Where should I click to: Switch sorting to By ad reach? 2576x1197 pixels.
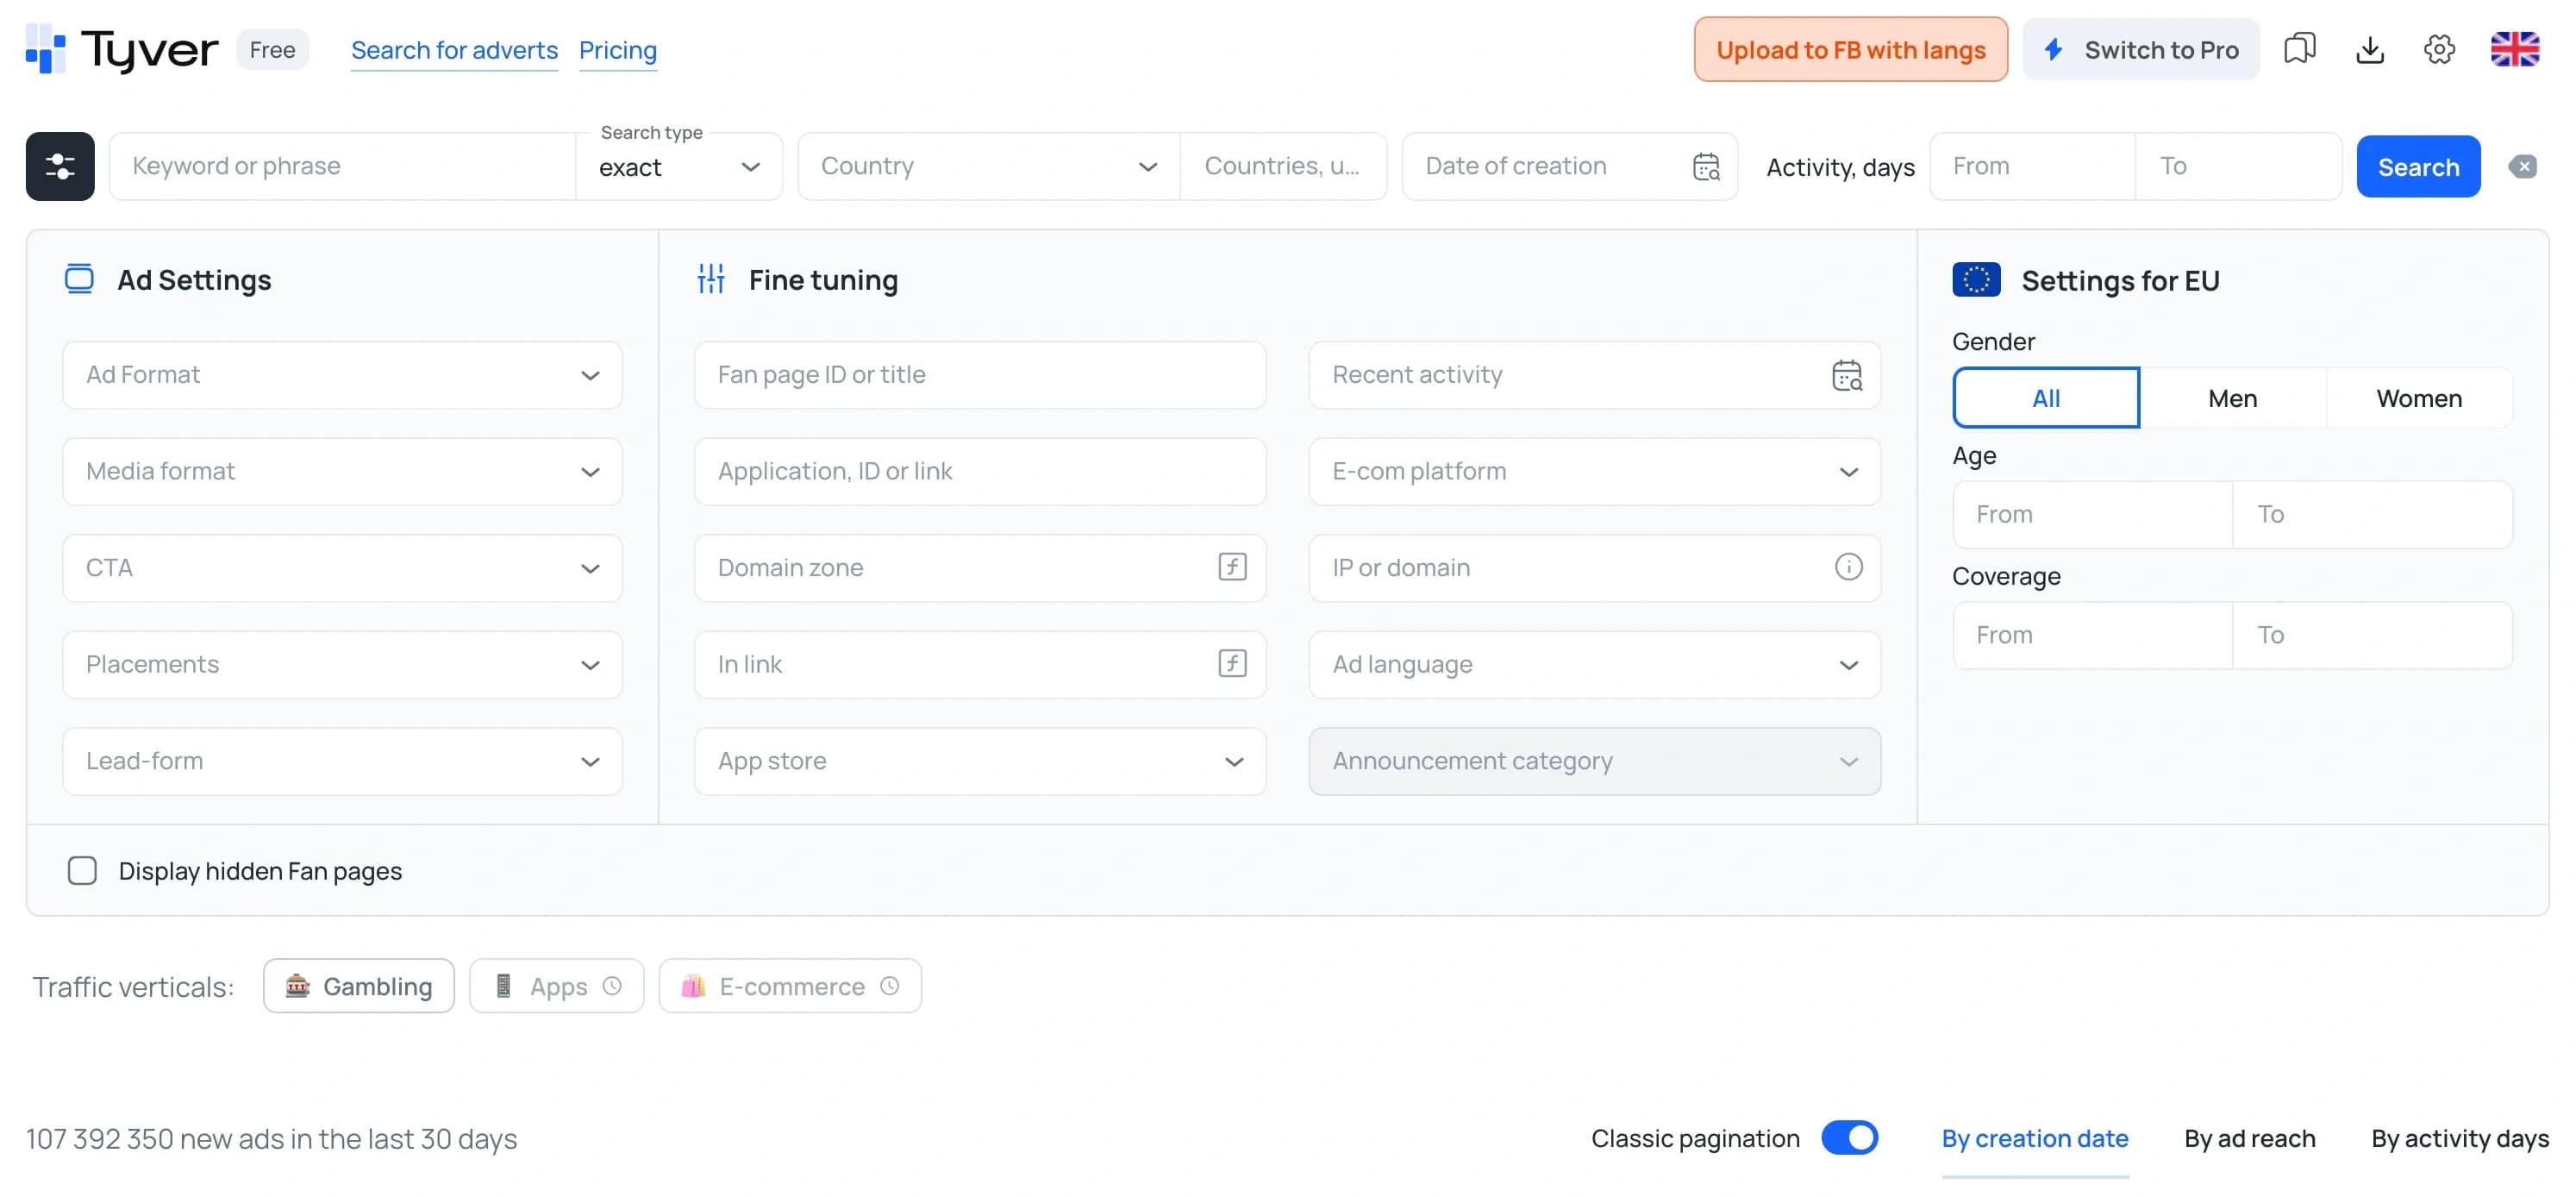click(x=2249, y=1138)
